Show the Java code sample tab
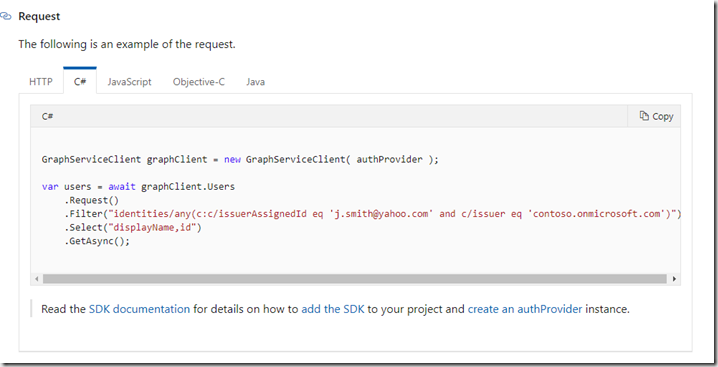The image size is (718, 367). click(255, 82)
